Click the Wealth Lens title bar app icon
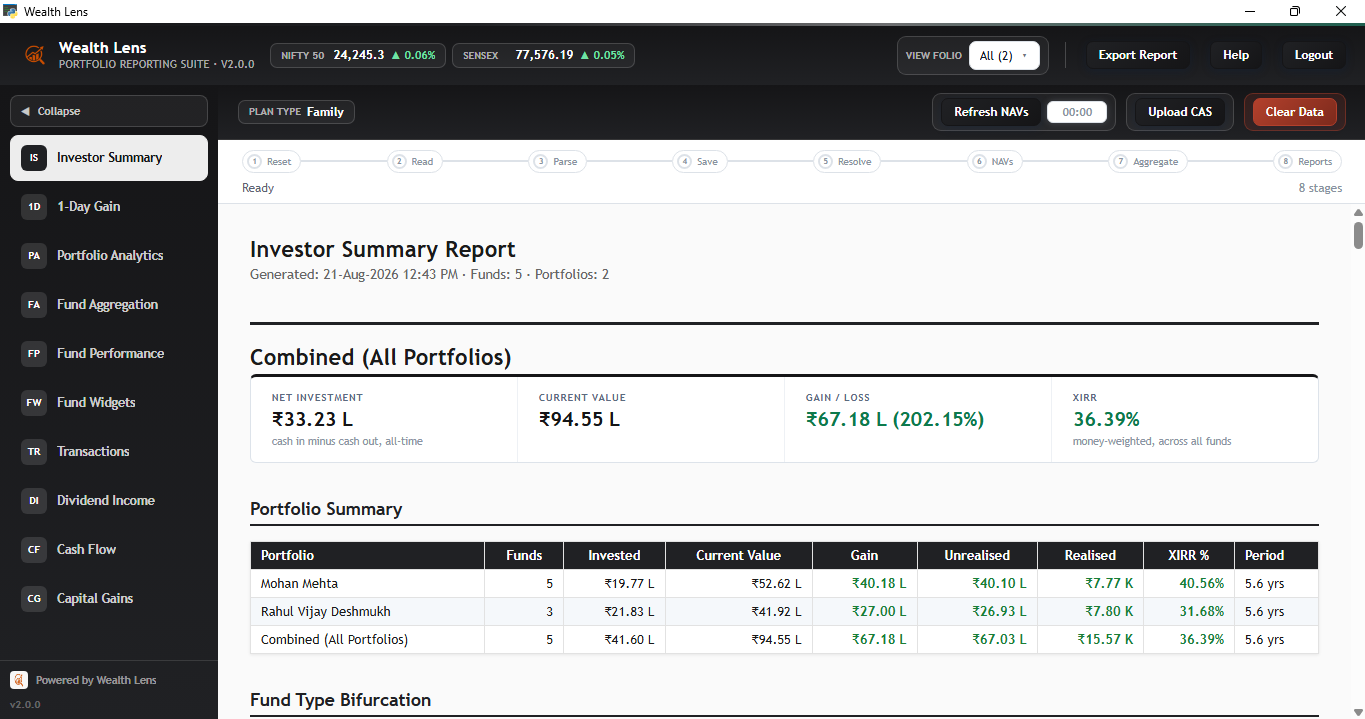This screenshot has height=719, width=1365. click(10, 11)
